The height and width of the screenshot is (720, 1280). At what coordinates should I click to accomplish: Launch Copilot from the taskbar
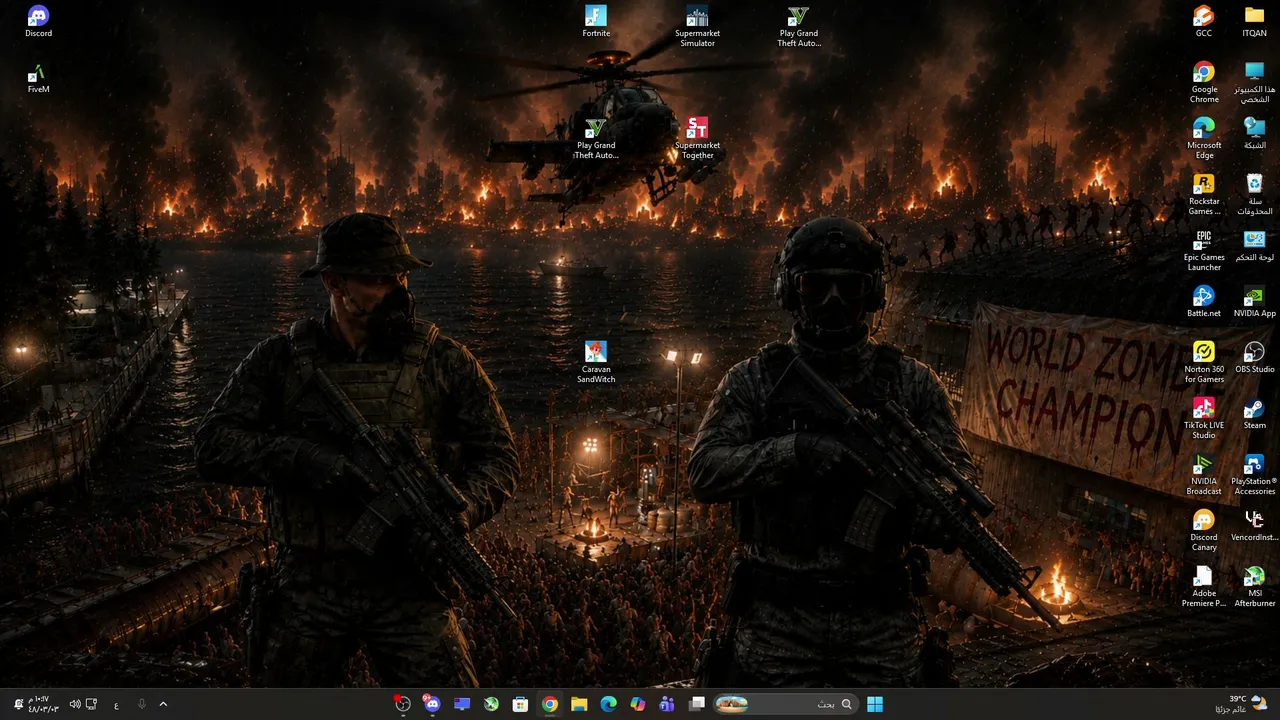(x=638, y=704)
